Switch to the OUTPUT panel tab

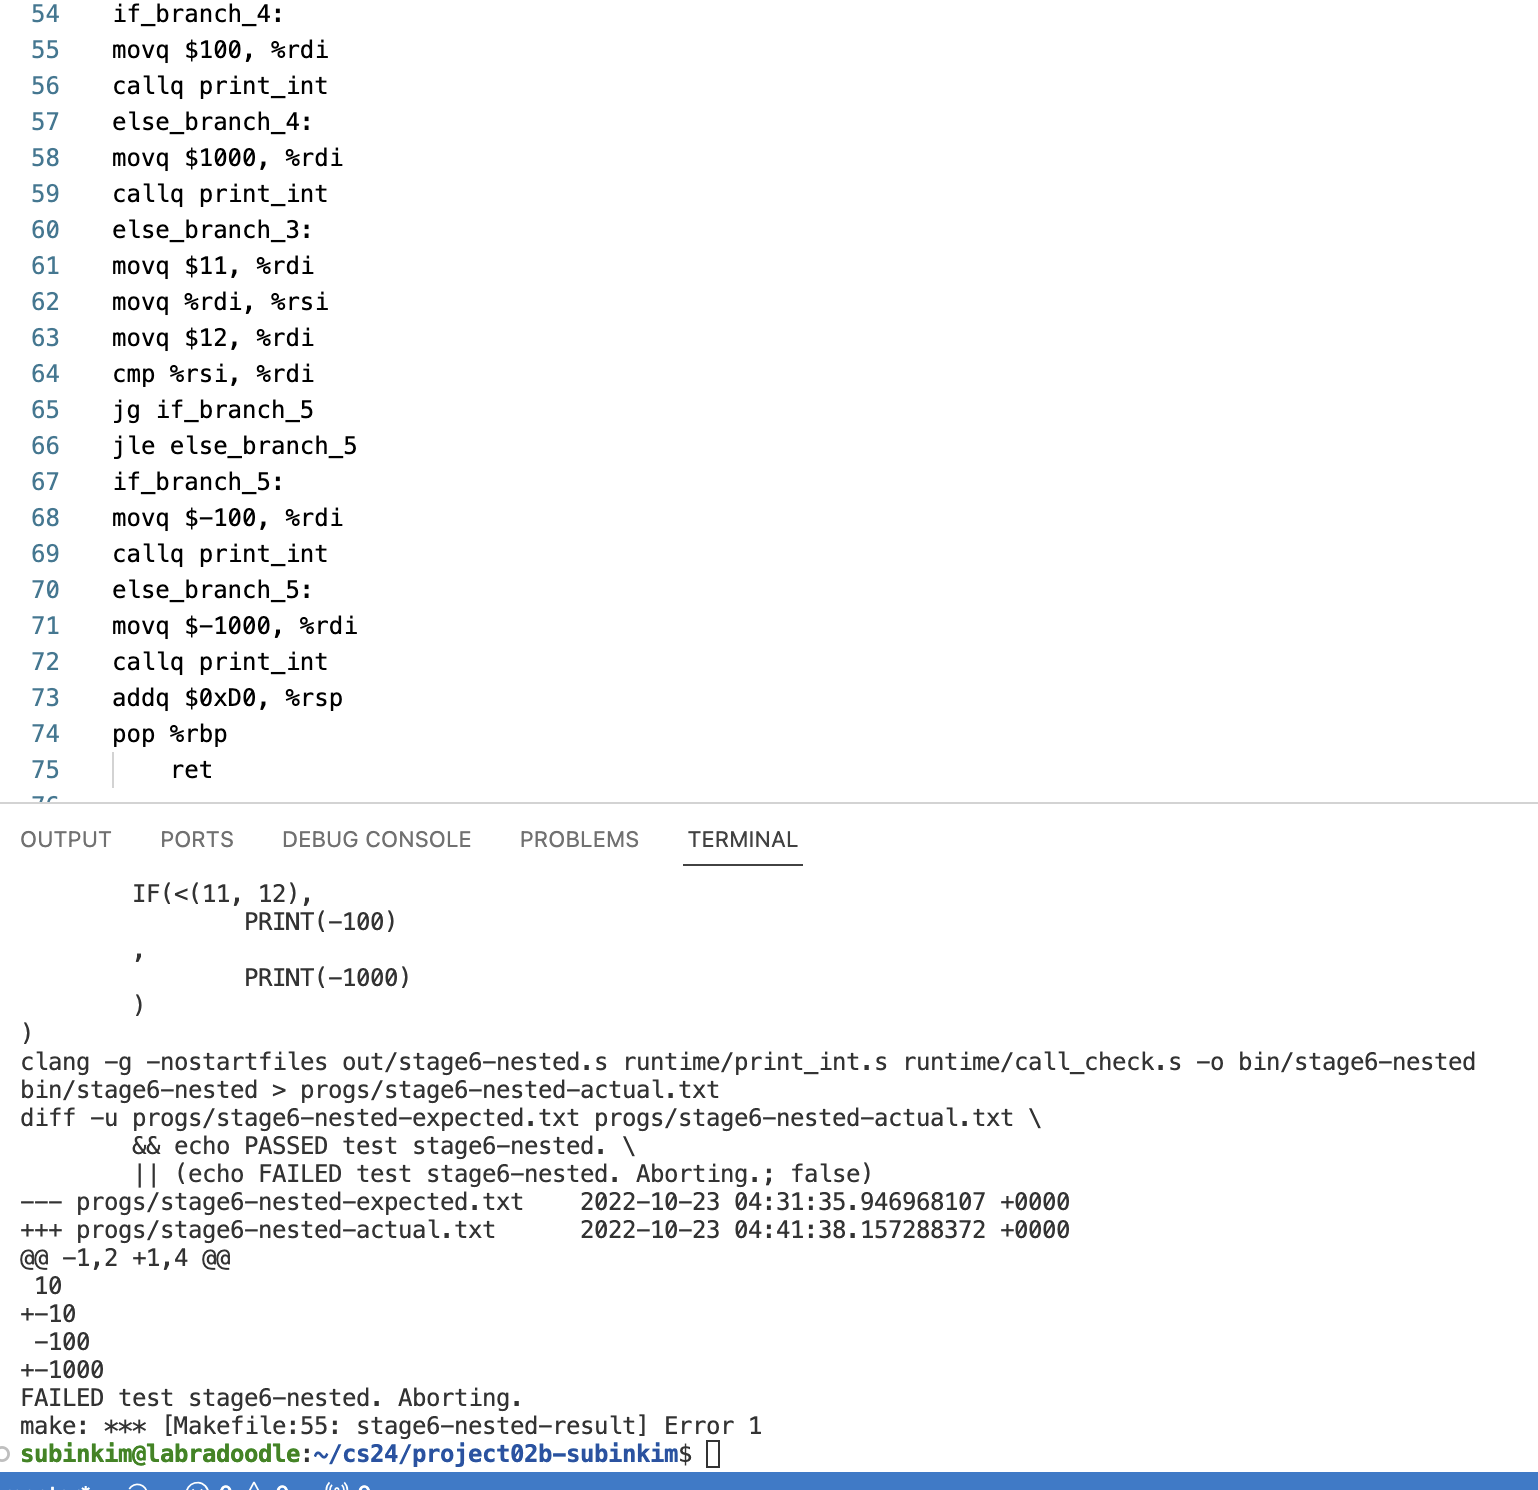pyautogui.click(x=66, y=839)
